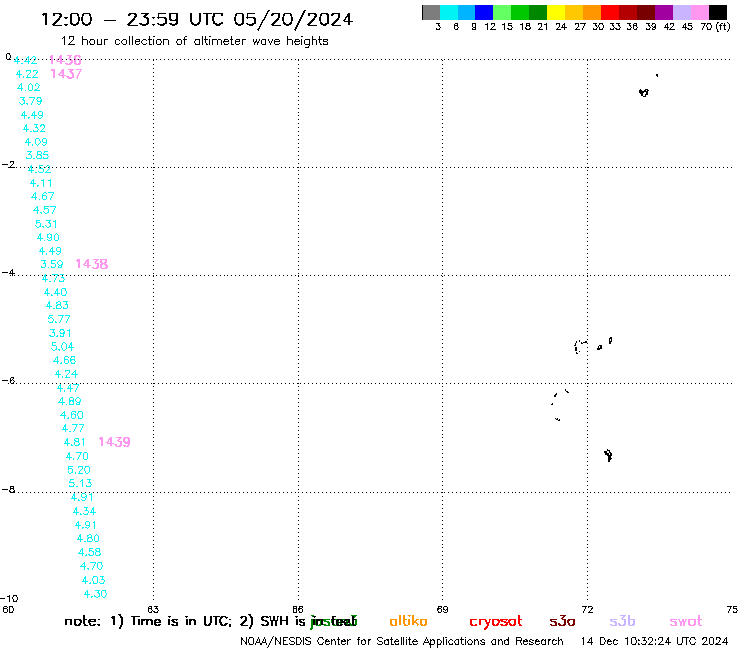Click the plot title with date 05/20/2024
This screenshot has height=650, width=740.
point(197,20)
